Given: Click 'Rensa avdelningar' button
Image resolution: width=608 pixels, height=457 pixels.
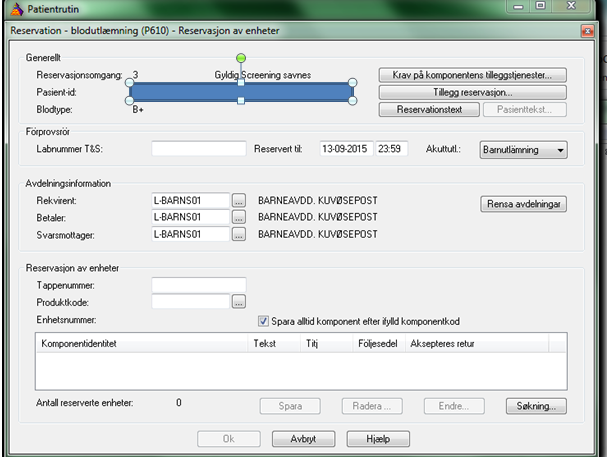Looking at the screenshot, I should 523,204.
